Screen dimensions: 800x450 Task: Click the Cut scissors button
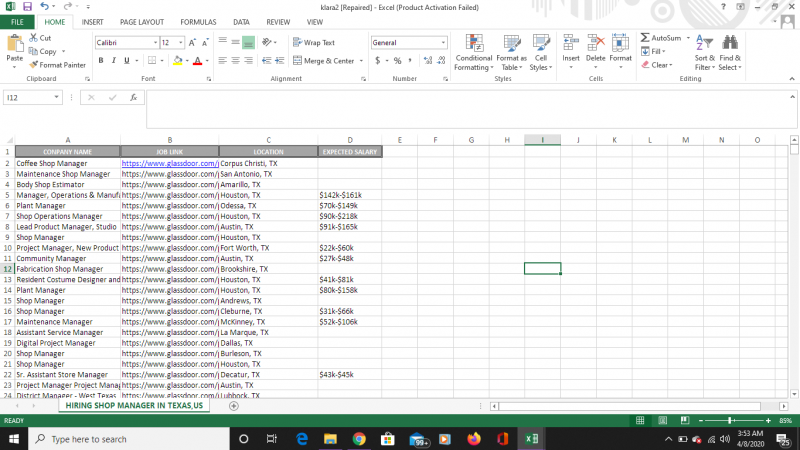click(x=40, y=38)
